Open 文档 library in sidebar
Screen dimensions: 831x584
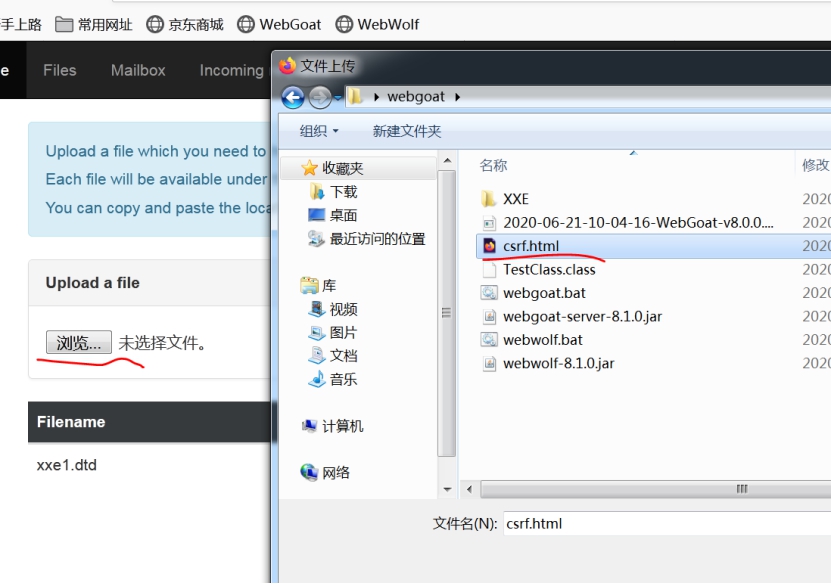click(x=333, y=356)
